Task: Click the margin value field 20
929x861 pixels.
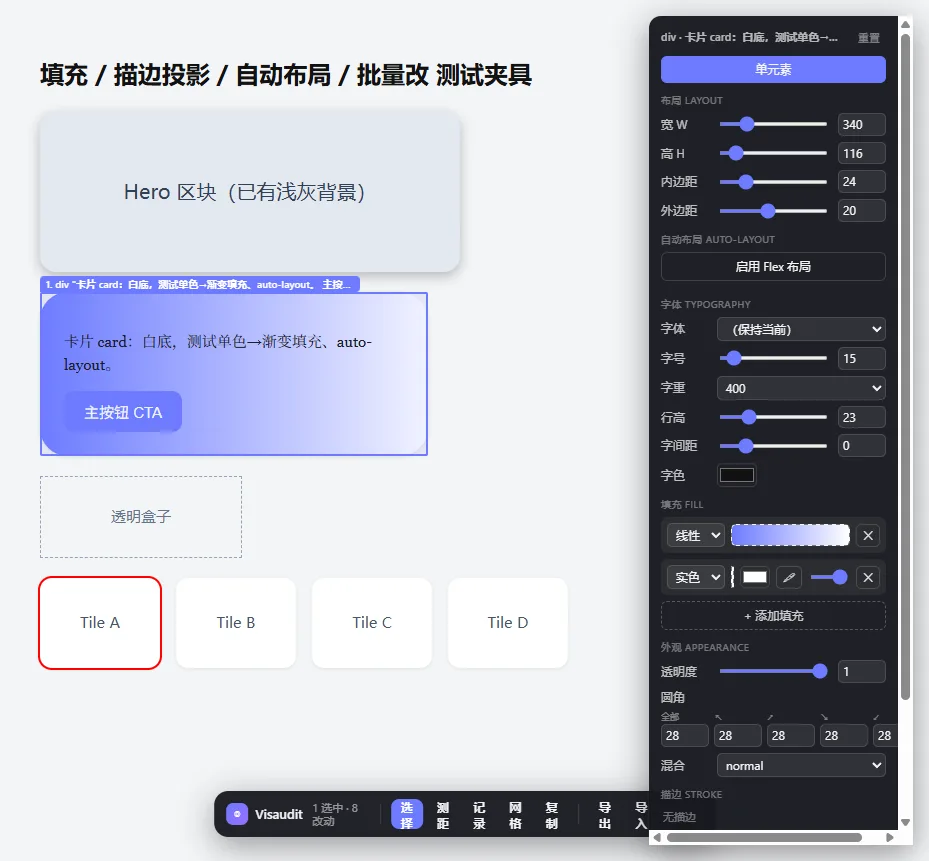Action: tap(861, 210)
